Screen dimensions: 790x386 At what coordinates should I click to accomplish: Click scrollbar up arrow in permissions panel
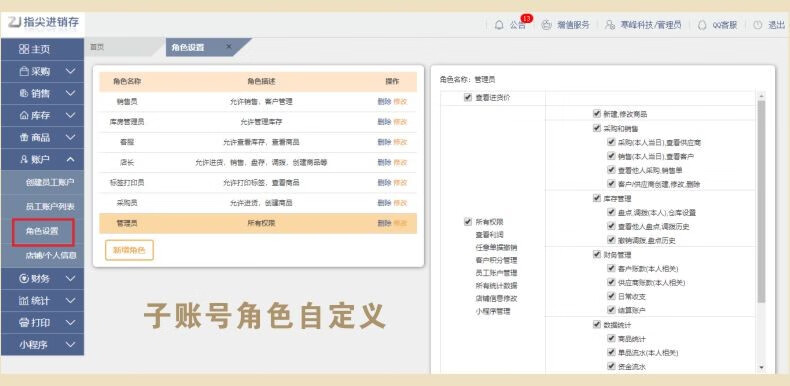[761, 96]
